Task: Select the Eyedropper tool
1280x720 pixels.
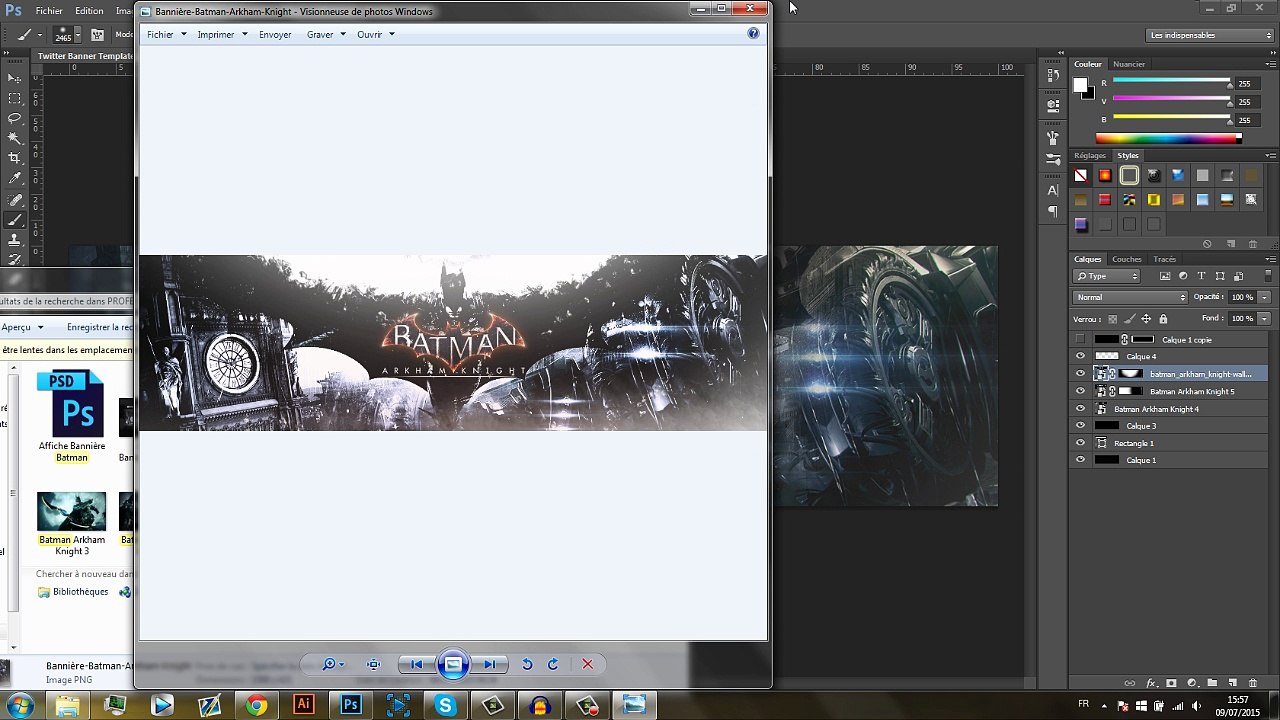Action: pyautogui.click(x=14, y=178)
